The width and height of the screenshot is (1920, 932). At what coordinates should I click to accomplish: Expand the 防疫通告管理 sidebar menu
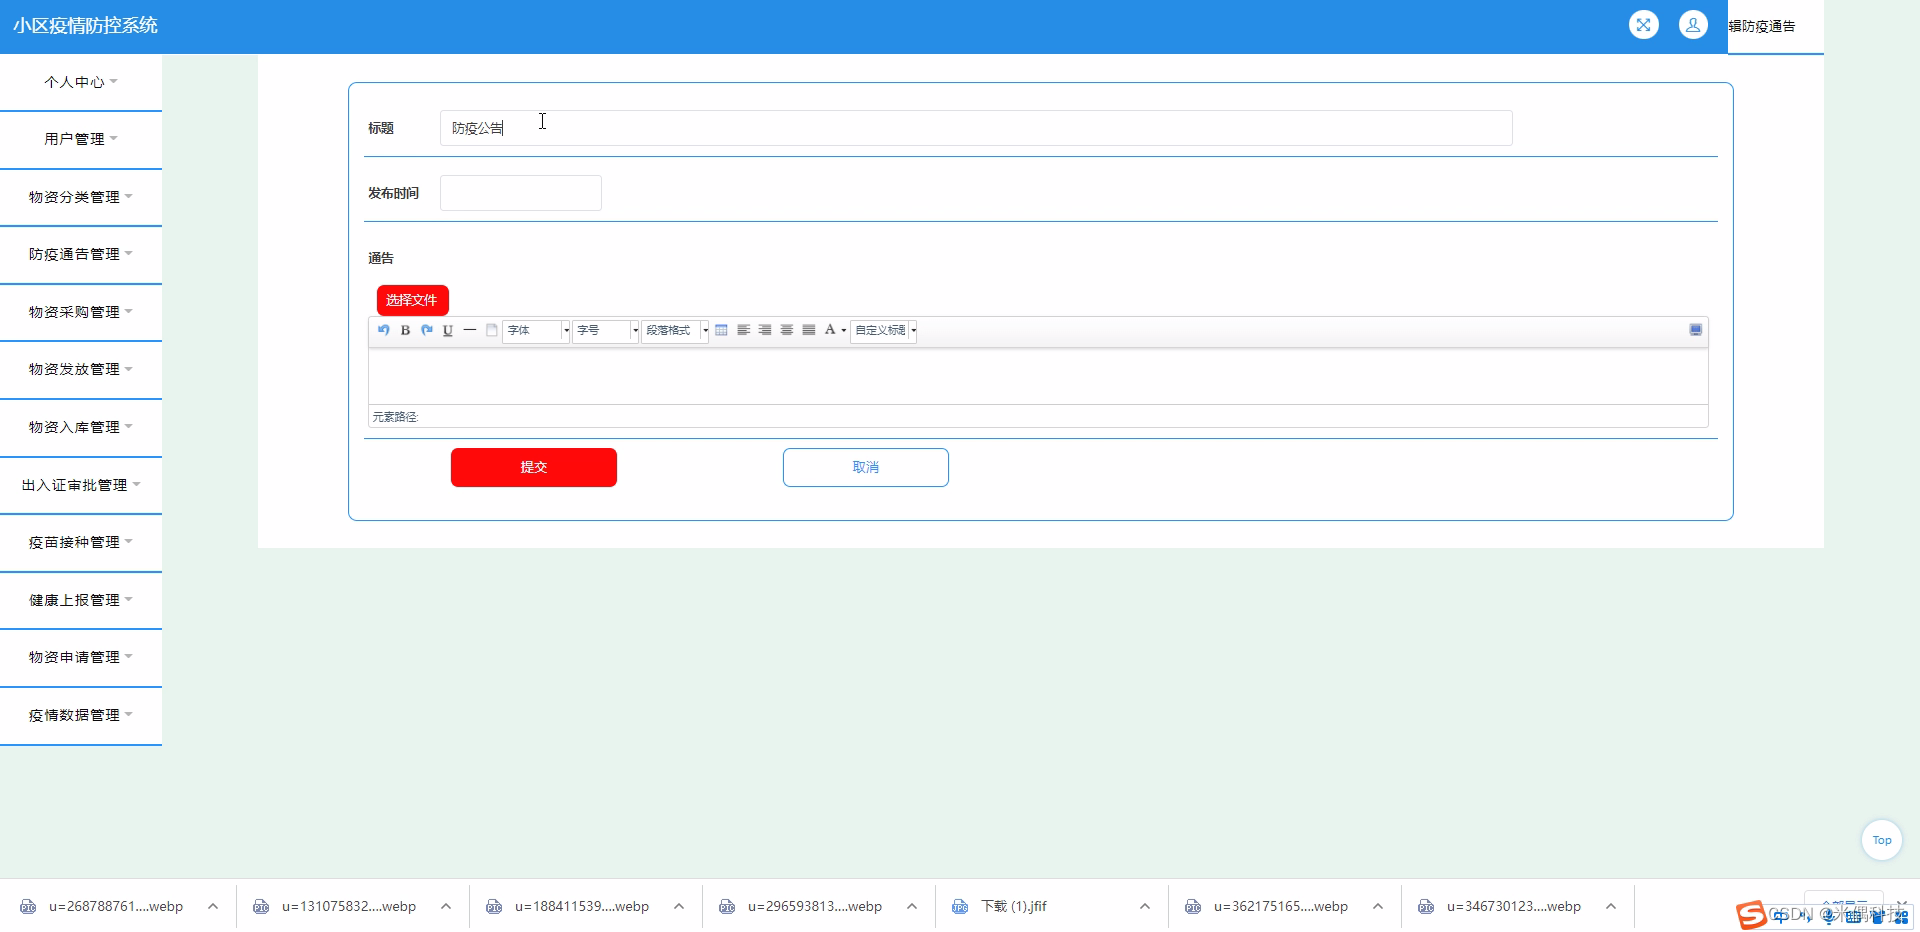(81, 254)
